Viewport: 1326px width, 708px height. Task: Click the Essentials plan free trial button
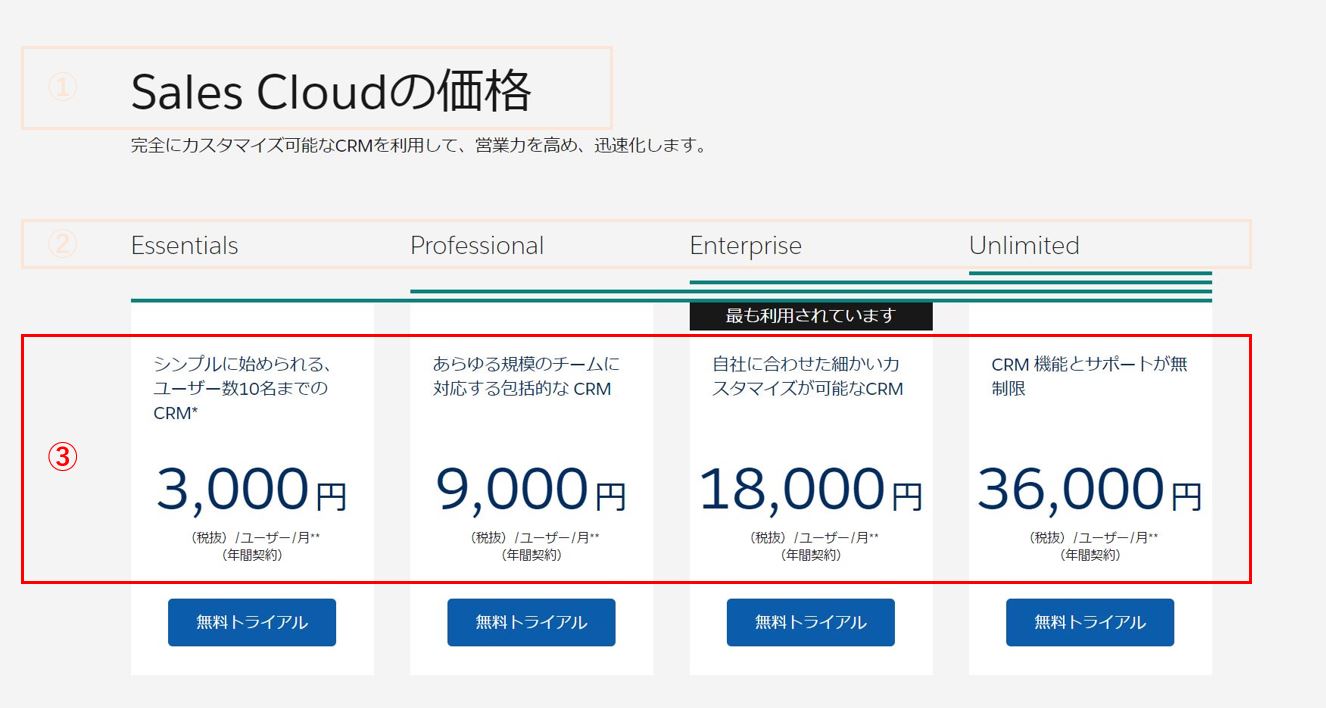coord(252,621)
